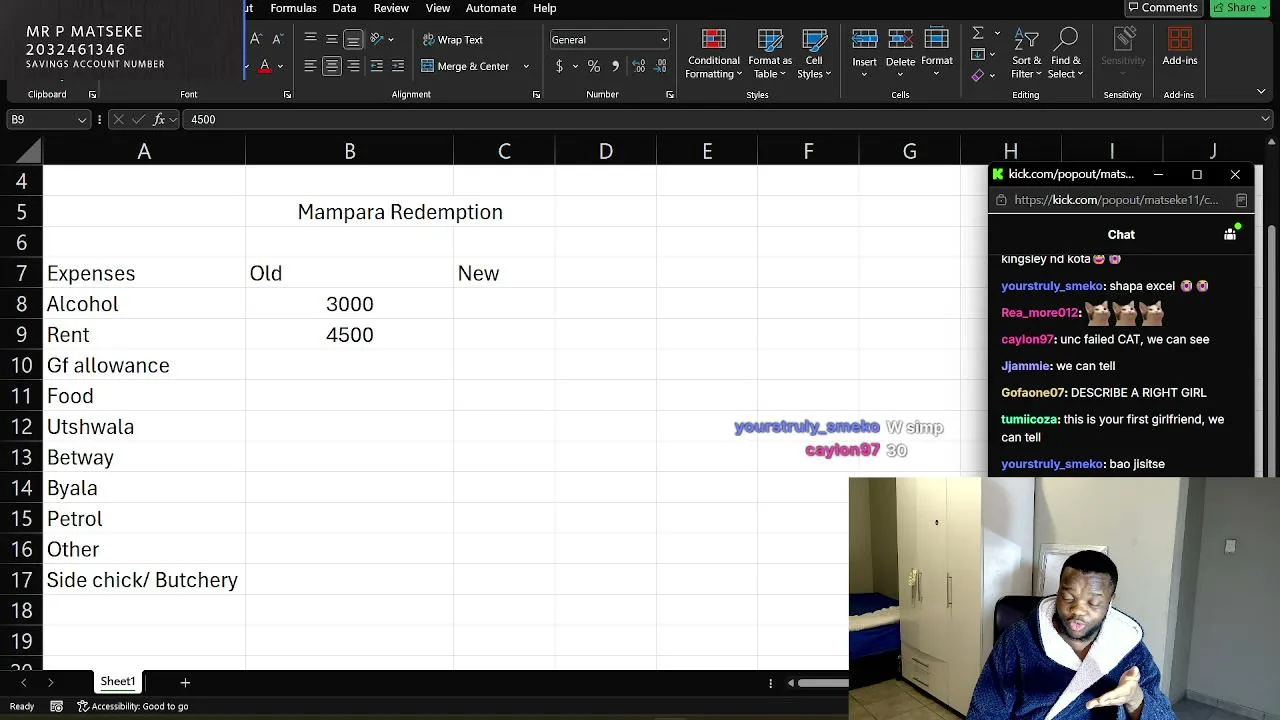The image size is (1280, 720).
Task: Click the AutoSum sigma icon
Action: [x=977, y=33]
